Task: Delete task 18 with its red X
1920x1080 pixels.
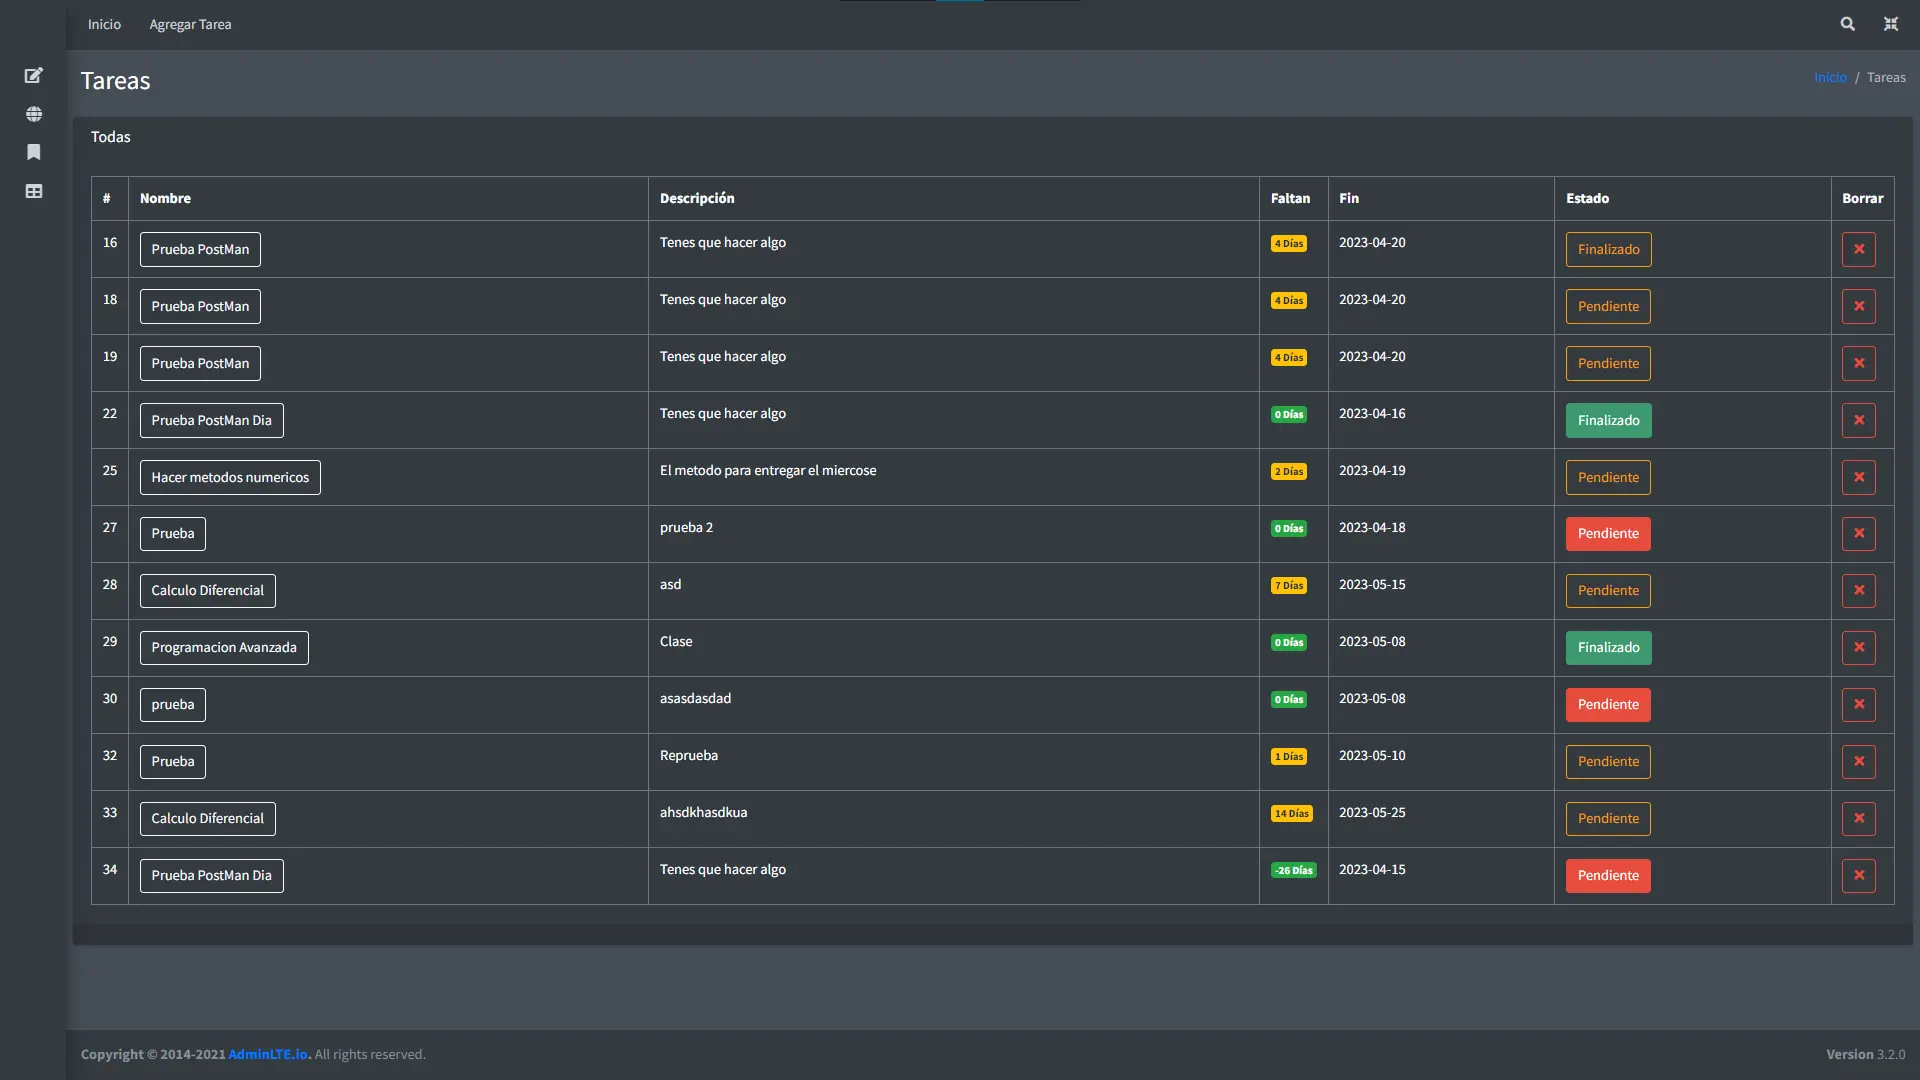Action: (1859, 306)
